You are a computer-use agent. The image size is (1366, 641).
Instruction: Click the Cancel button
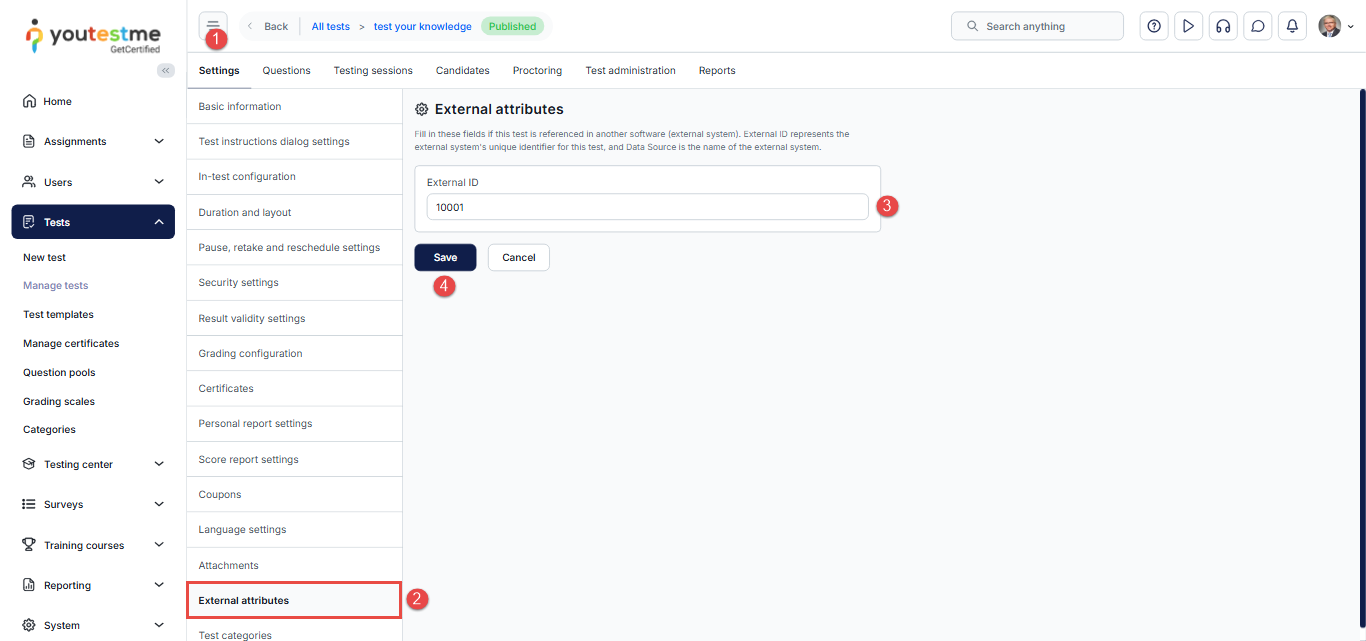[518, 257]
